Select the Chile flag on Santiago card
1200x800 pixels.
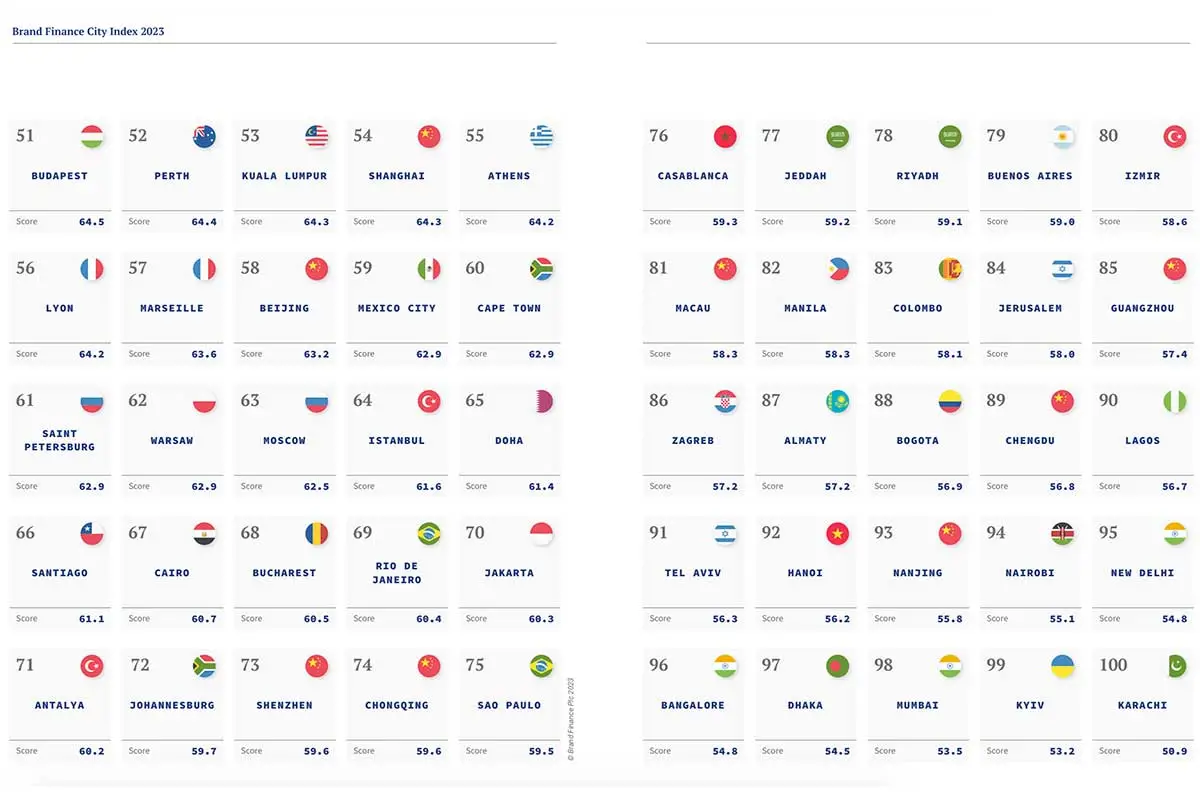[92, 534]
